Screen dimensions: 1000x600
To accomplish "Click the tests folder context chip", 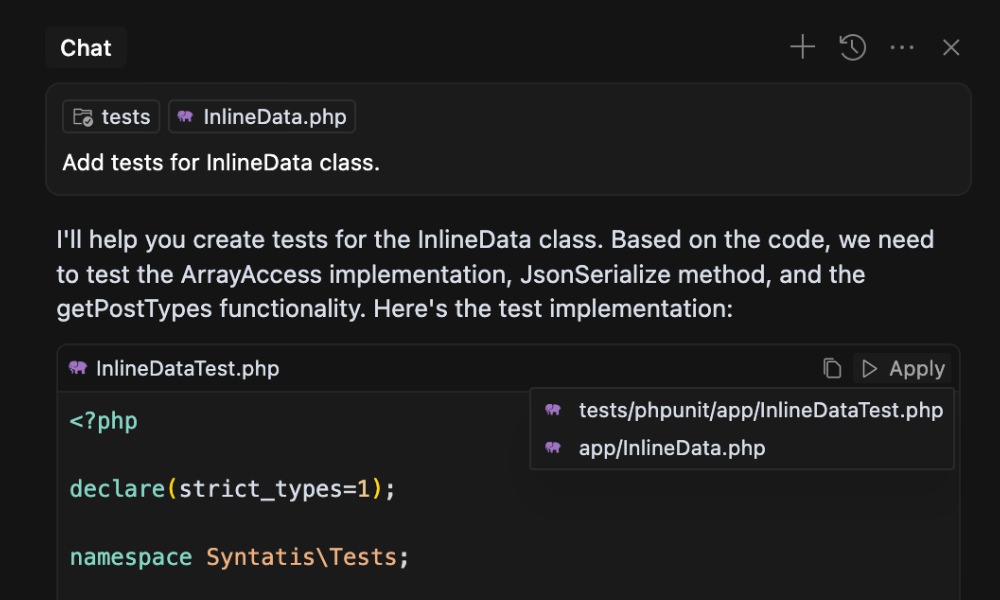I will tap(111, 117).
